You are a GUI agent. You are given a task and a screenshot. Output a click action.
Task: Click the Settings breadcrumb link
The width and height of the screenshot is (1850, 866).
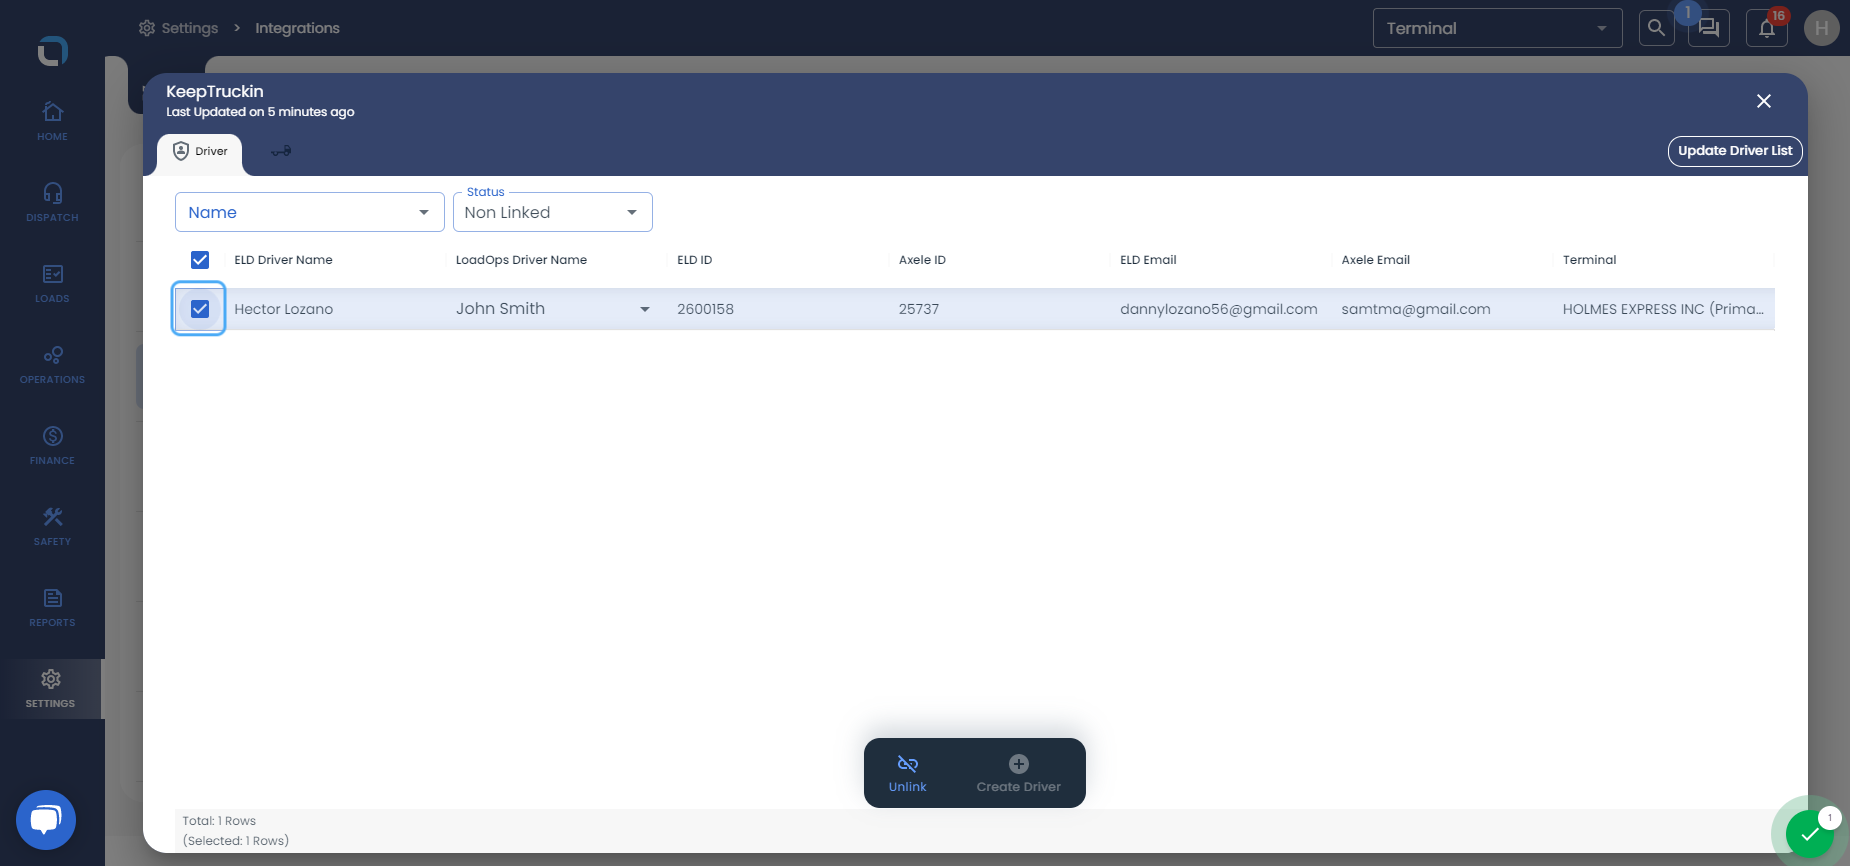[190, 28]
